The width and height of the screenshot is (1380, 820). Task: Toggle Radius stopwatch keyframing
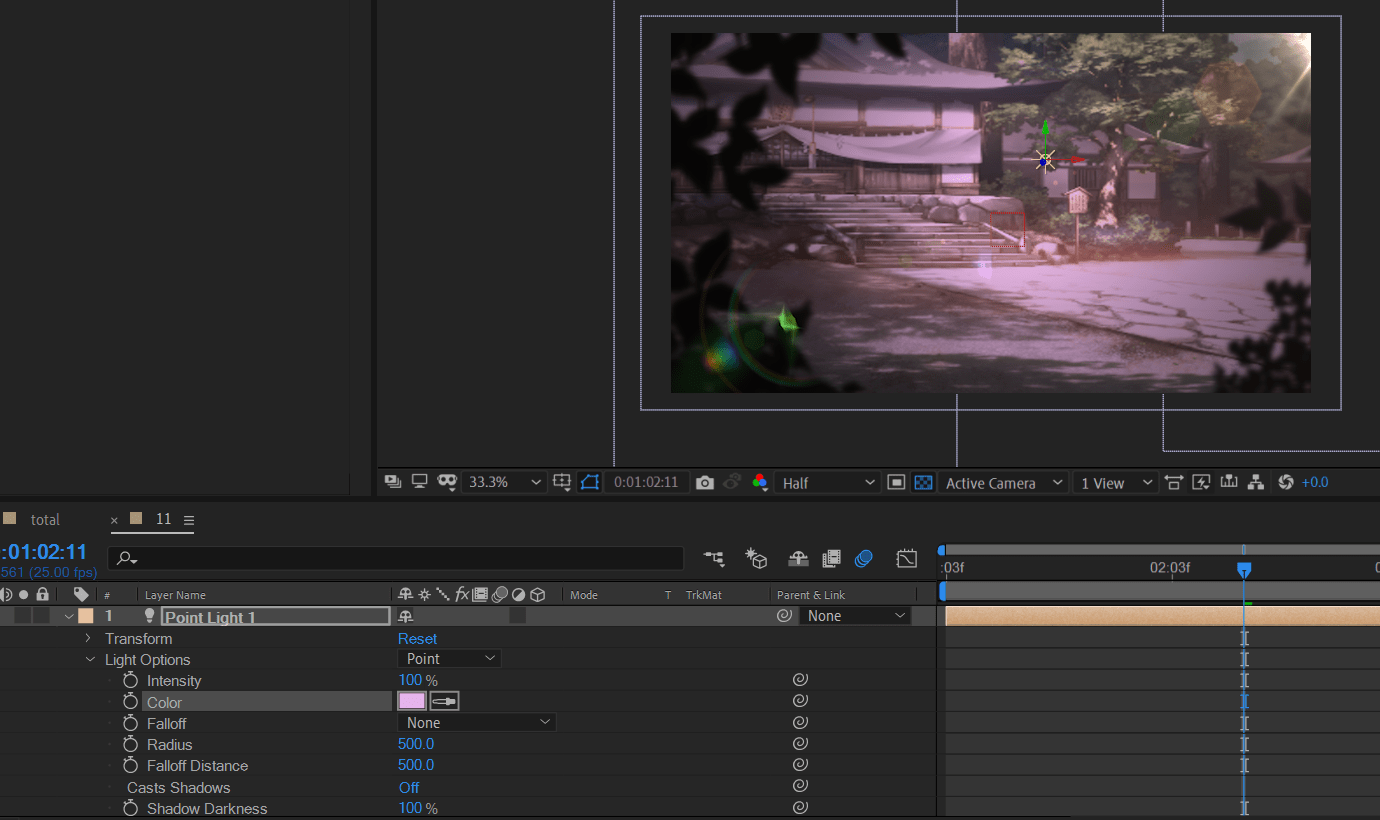(x=130, y=744)
